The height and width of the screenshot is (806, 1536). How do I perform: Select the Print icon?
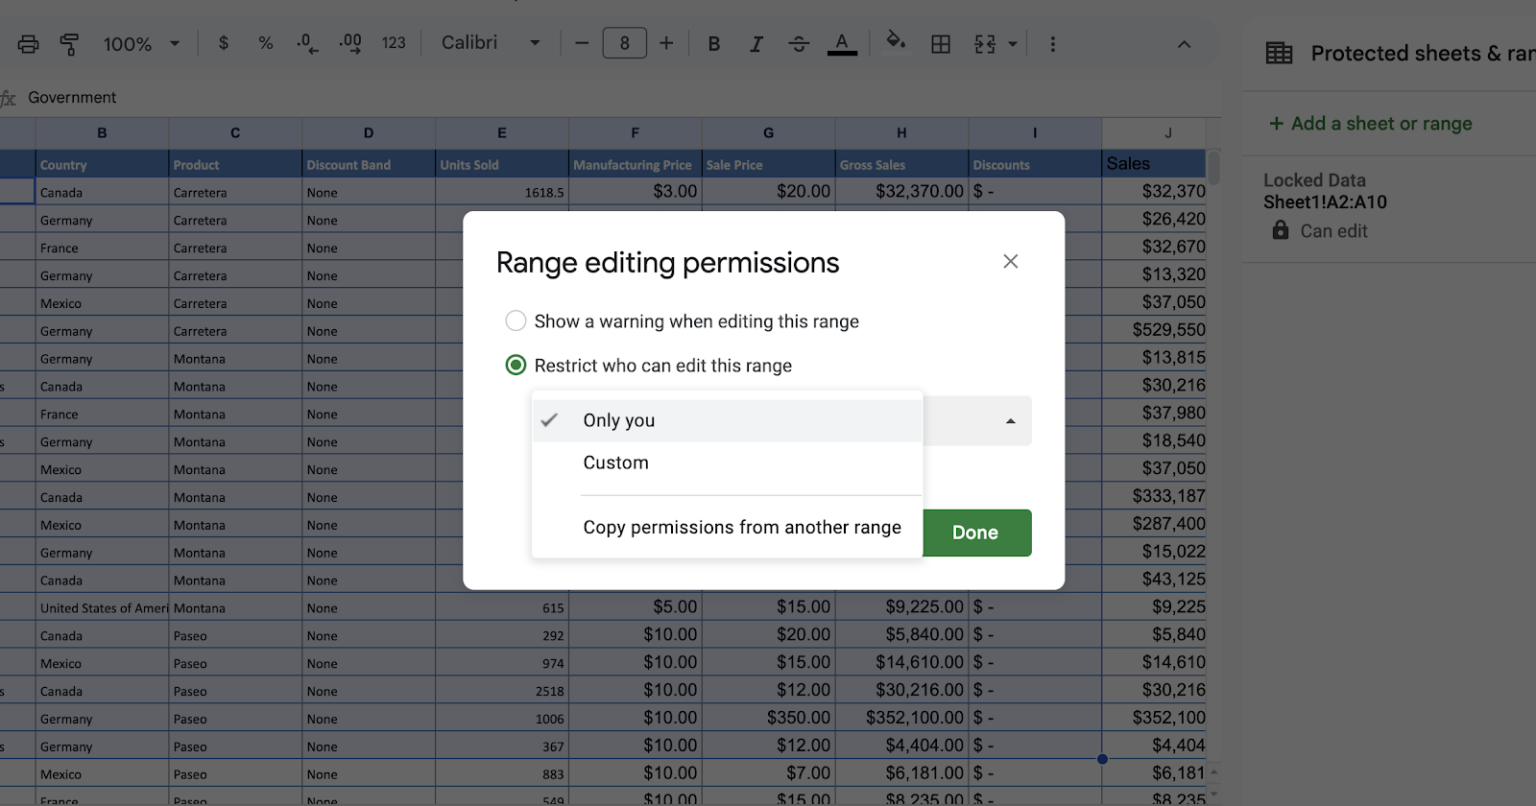tap(27, 43)
